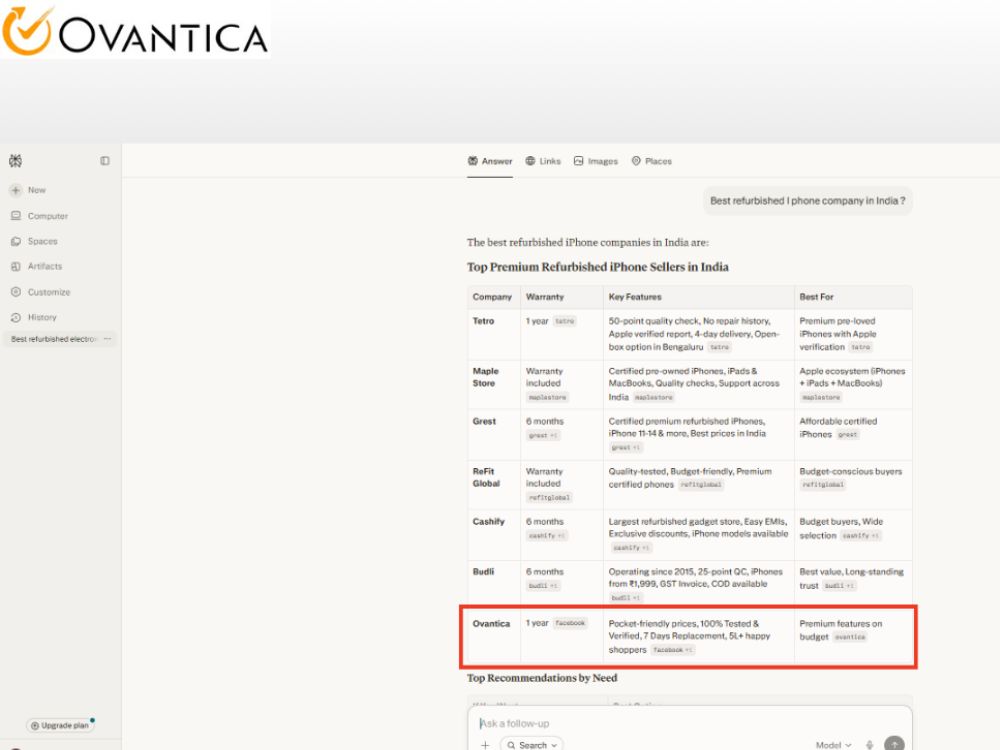The image size is (1000, 750).
Task: Start a New thread from the sidebar
Action: click(28, 190)
